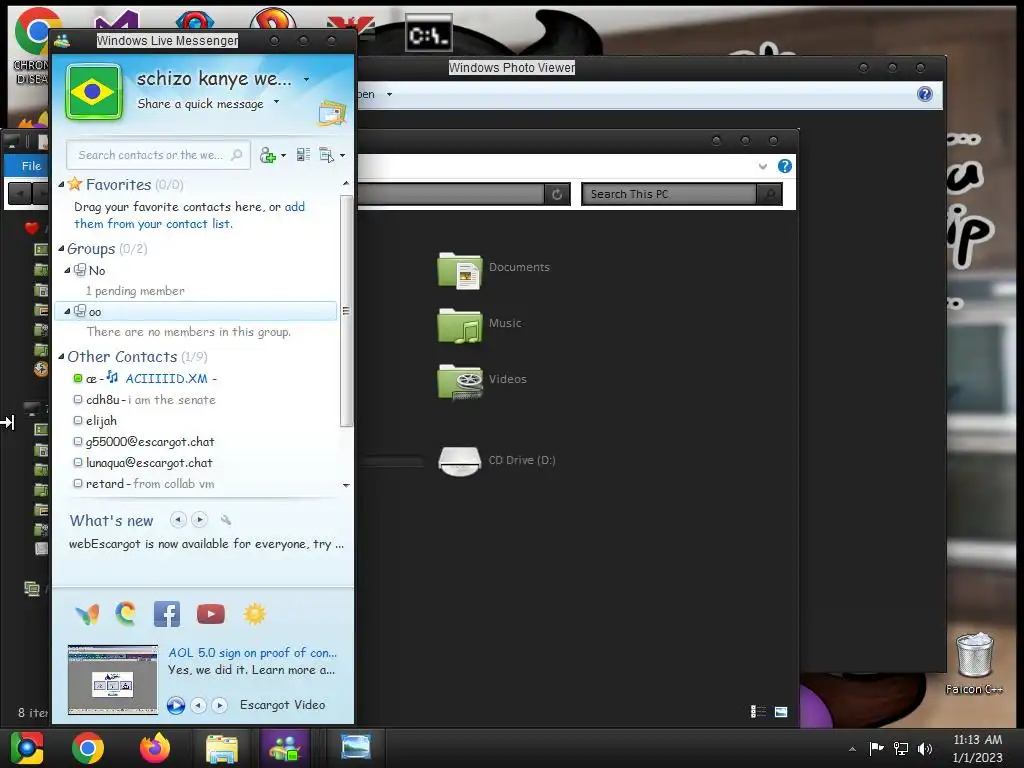Expand the File Explorer ribbon chevron
The width and height of the screenshot is (1024, 768).
[763, 167]
